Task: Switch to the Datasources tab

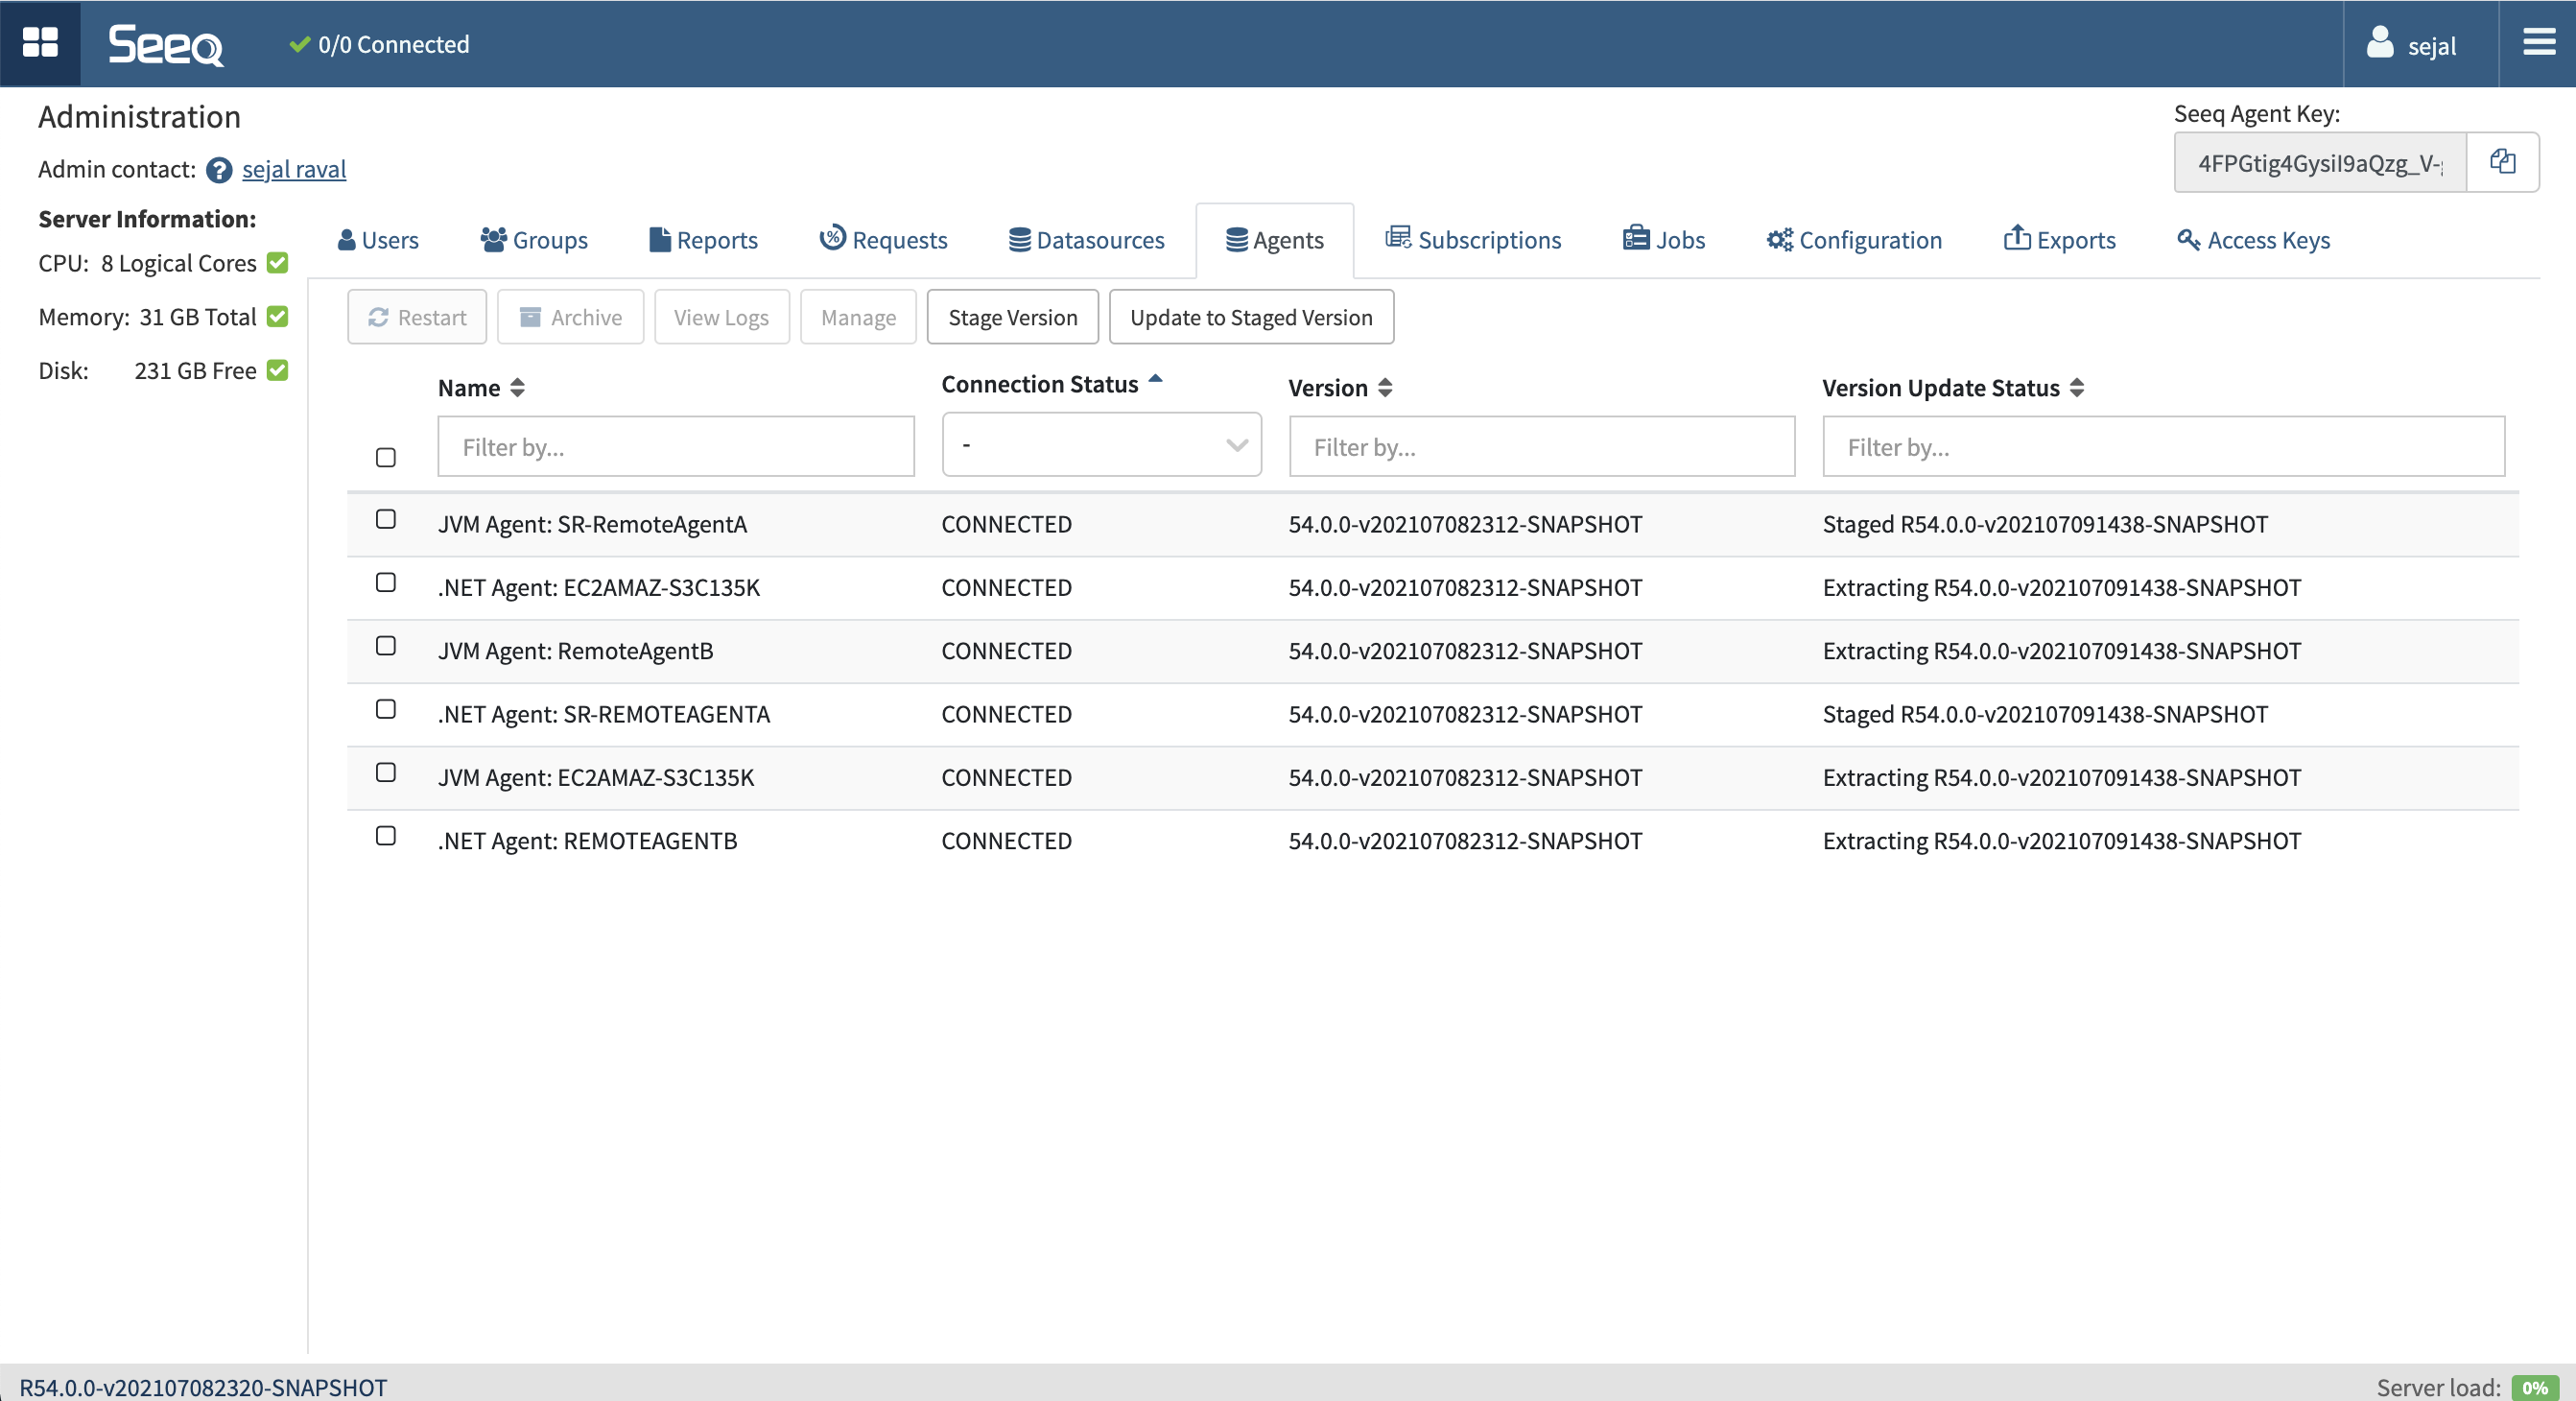Action: [1086, 240]
